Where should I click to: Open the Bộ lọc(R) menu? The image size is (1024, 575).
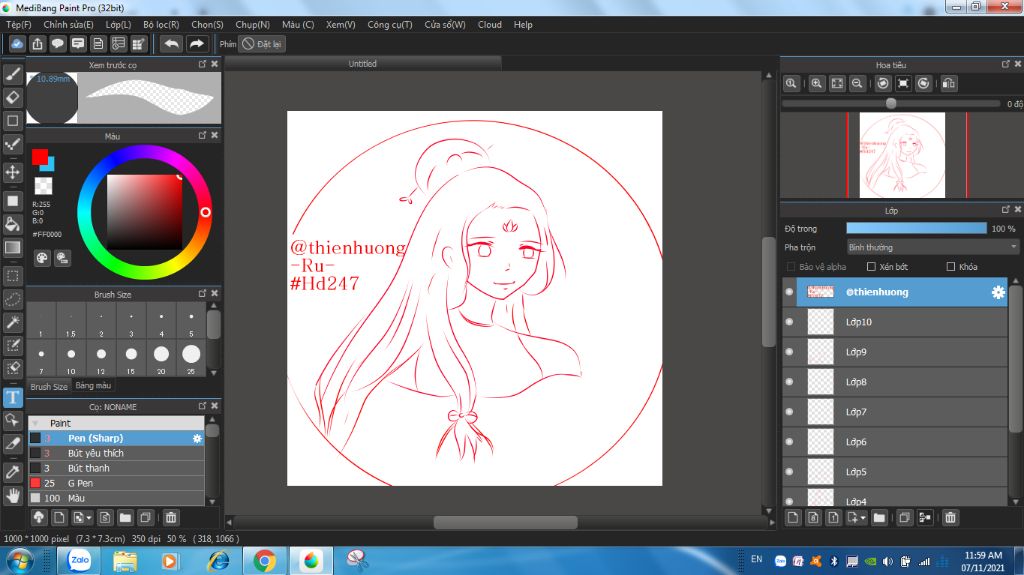coord(161,25)
